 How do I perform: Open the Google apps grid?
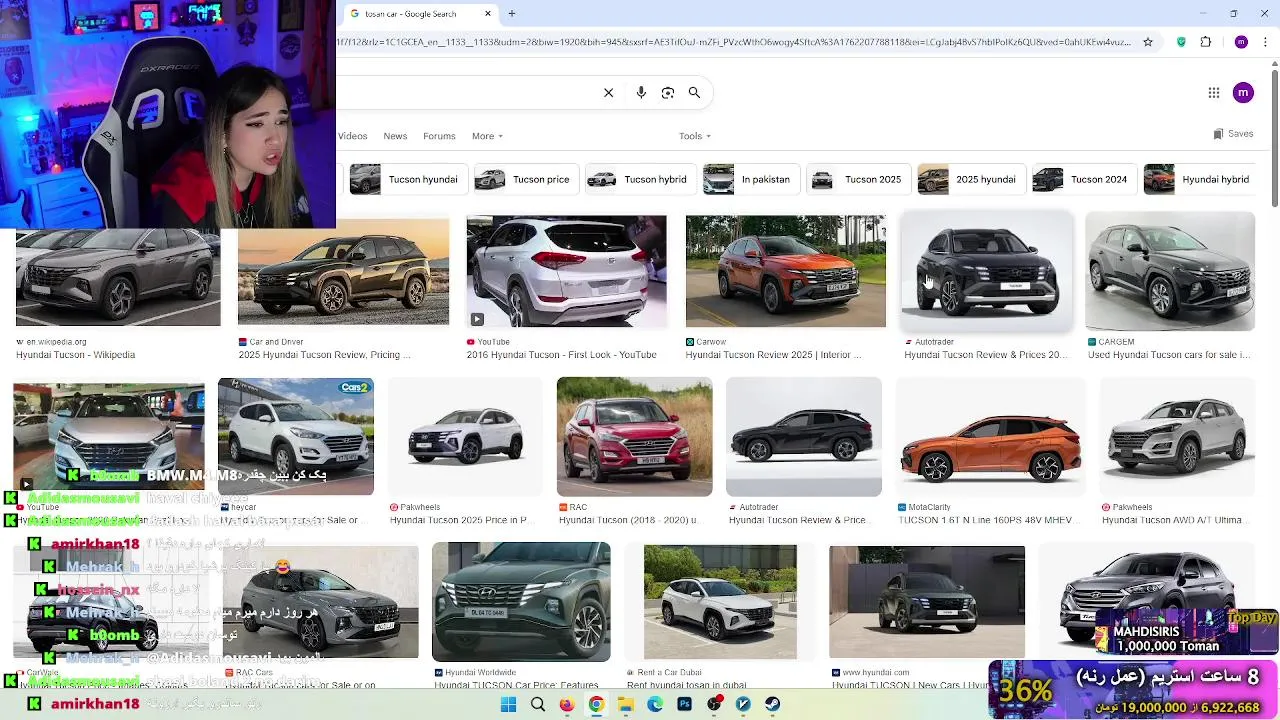click(1214, 93)
